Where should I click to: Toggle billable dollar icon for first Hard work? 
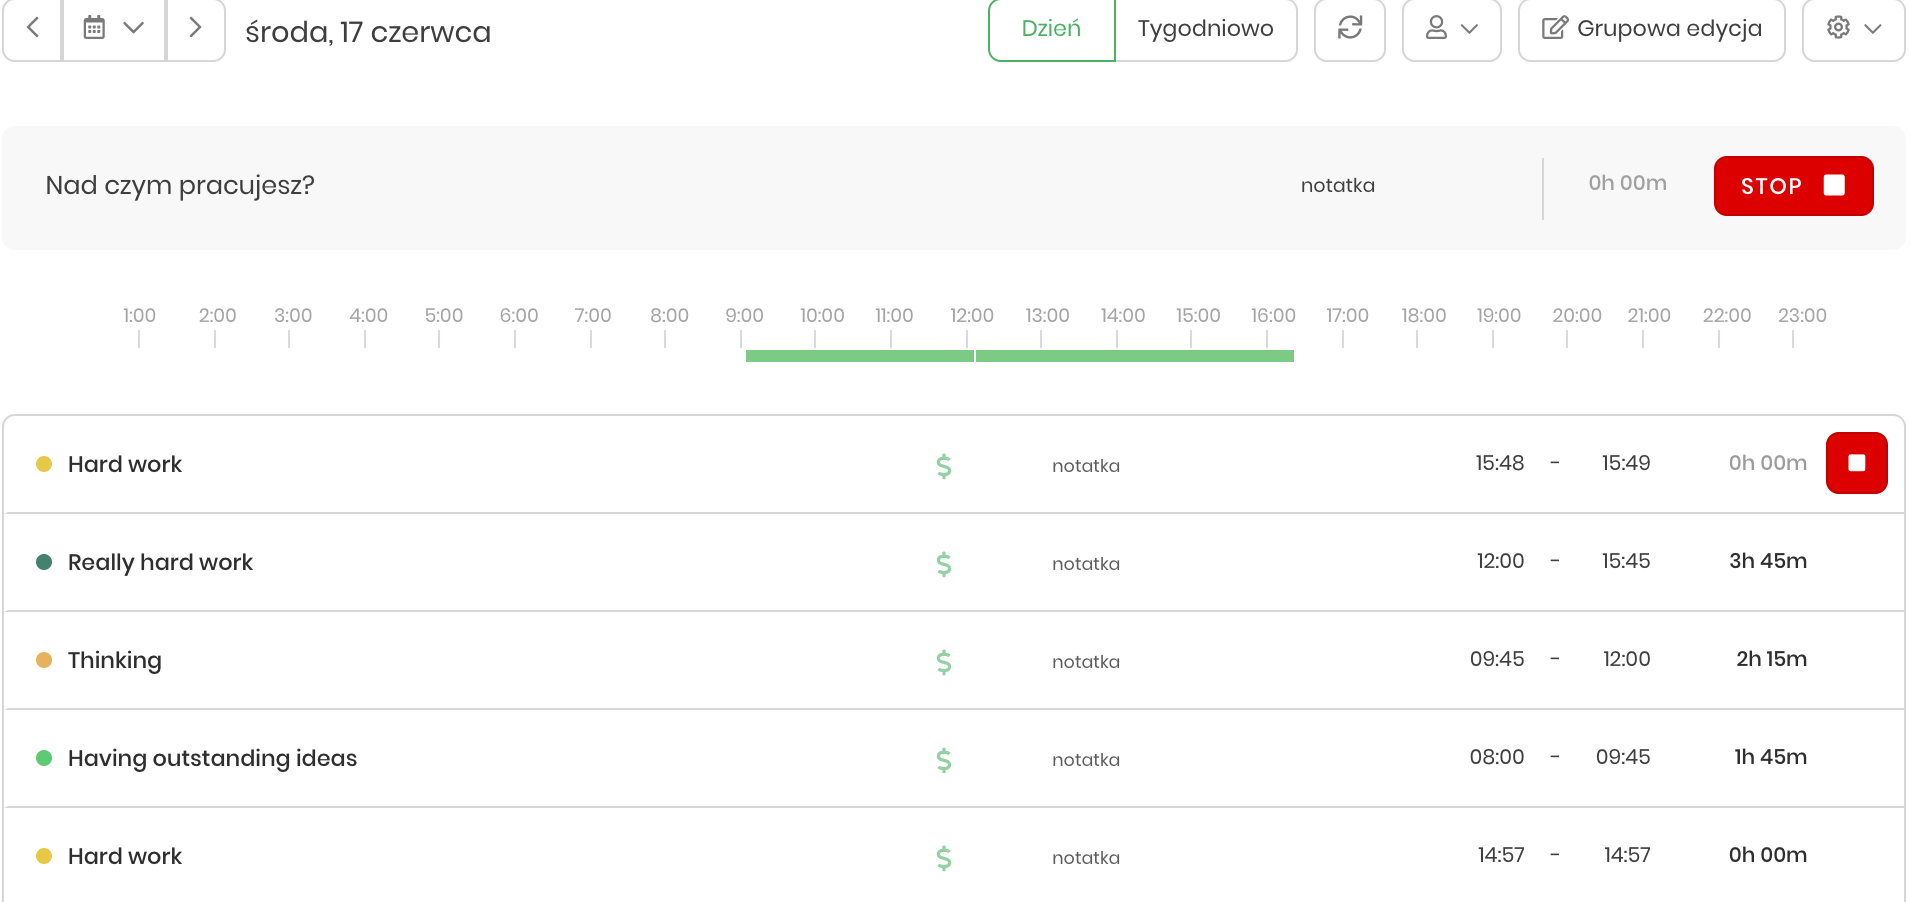(944, 466)
